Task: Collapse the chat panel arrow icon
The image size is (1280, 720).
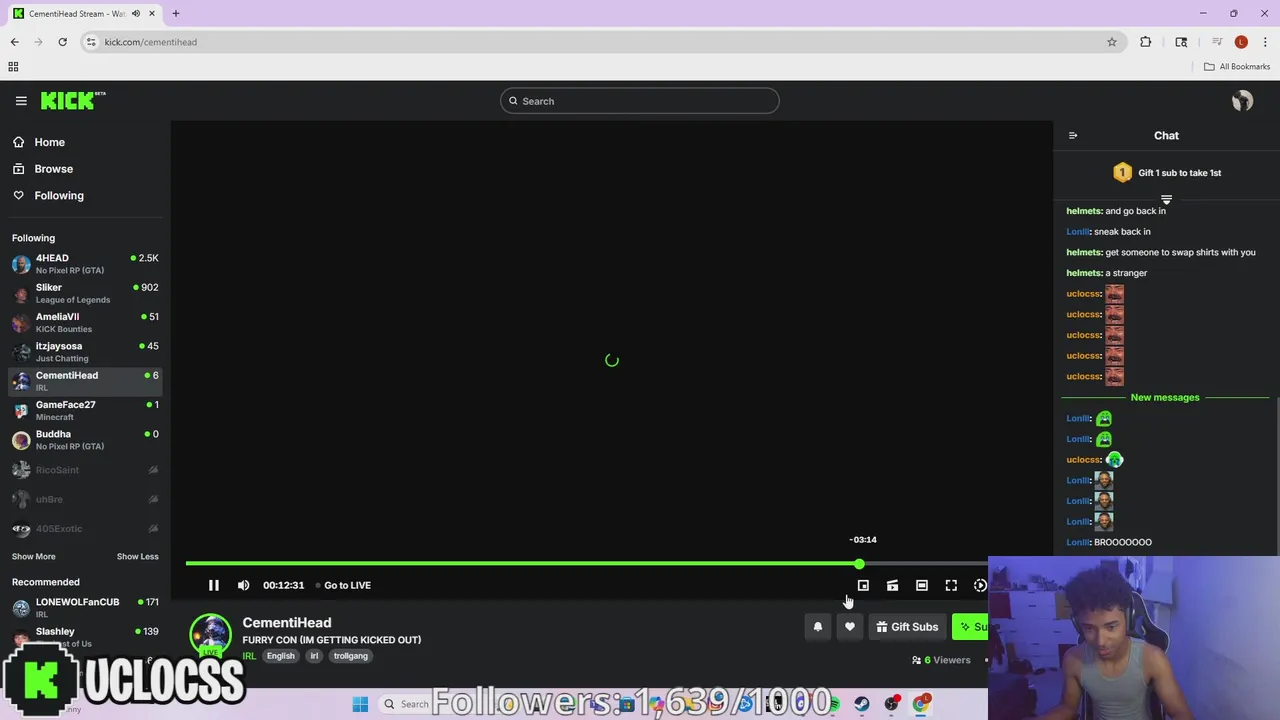Action: pyautogui.click(x=1073, y=136)
